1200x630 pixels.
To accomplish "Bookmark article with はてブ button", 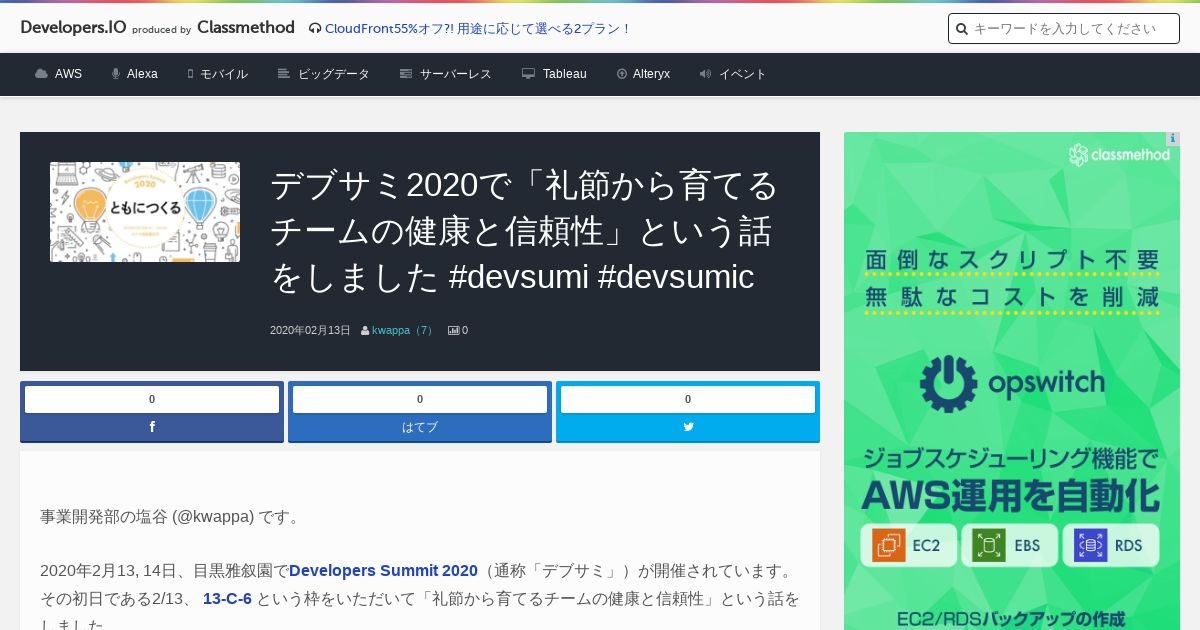I will 420,427.
